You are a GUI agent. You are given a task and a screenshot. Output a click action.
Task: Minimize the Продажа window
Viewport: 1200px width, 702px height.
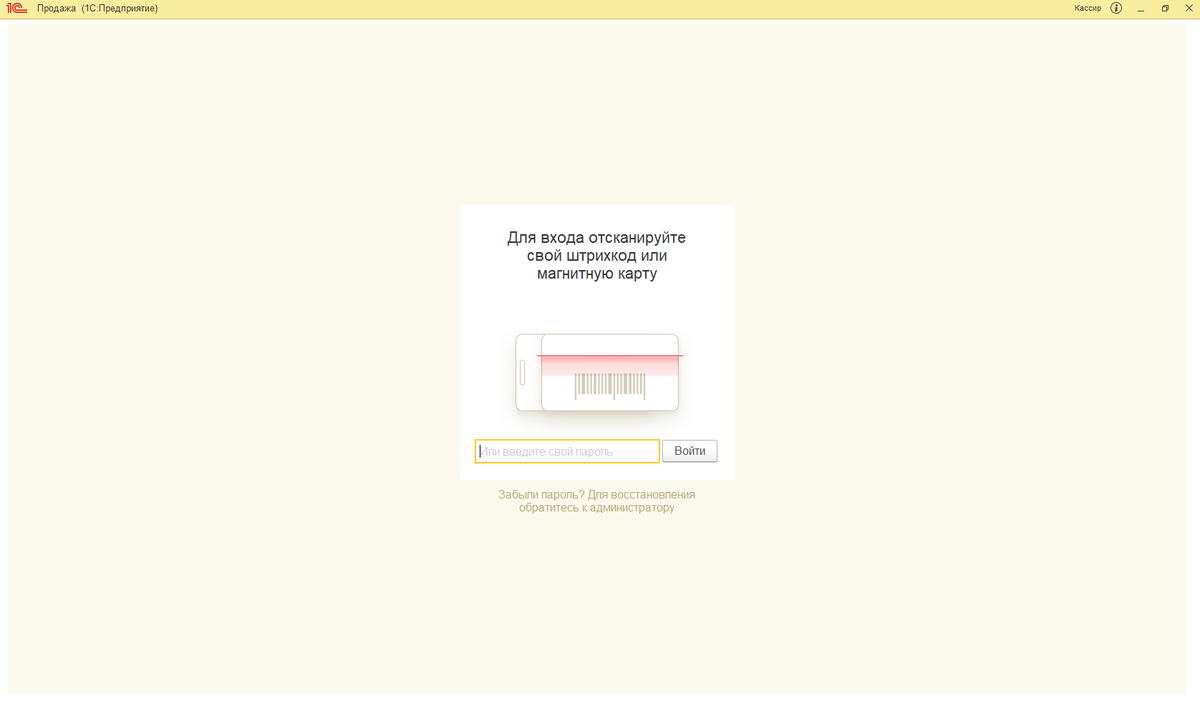[x=1140, y=8]
